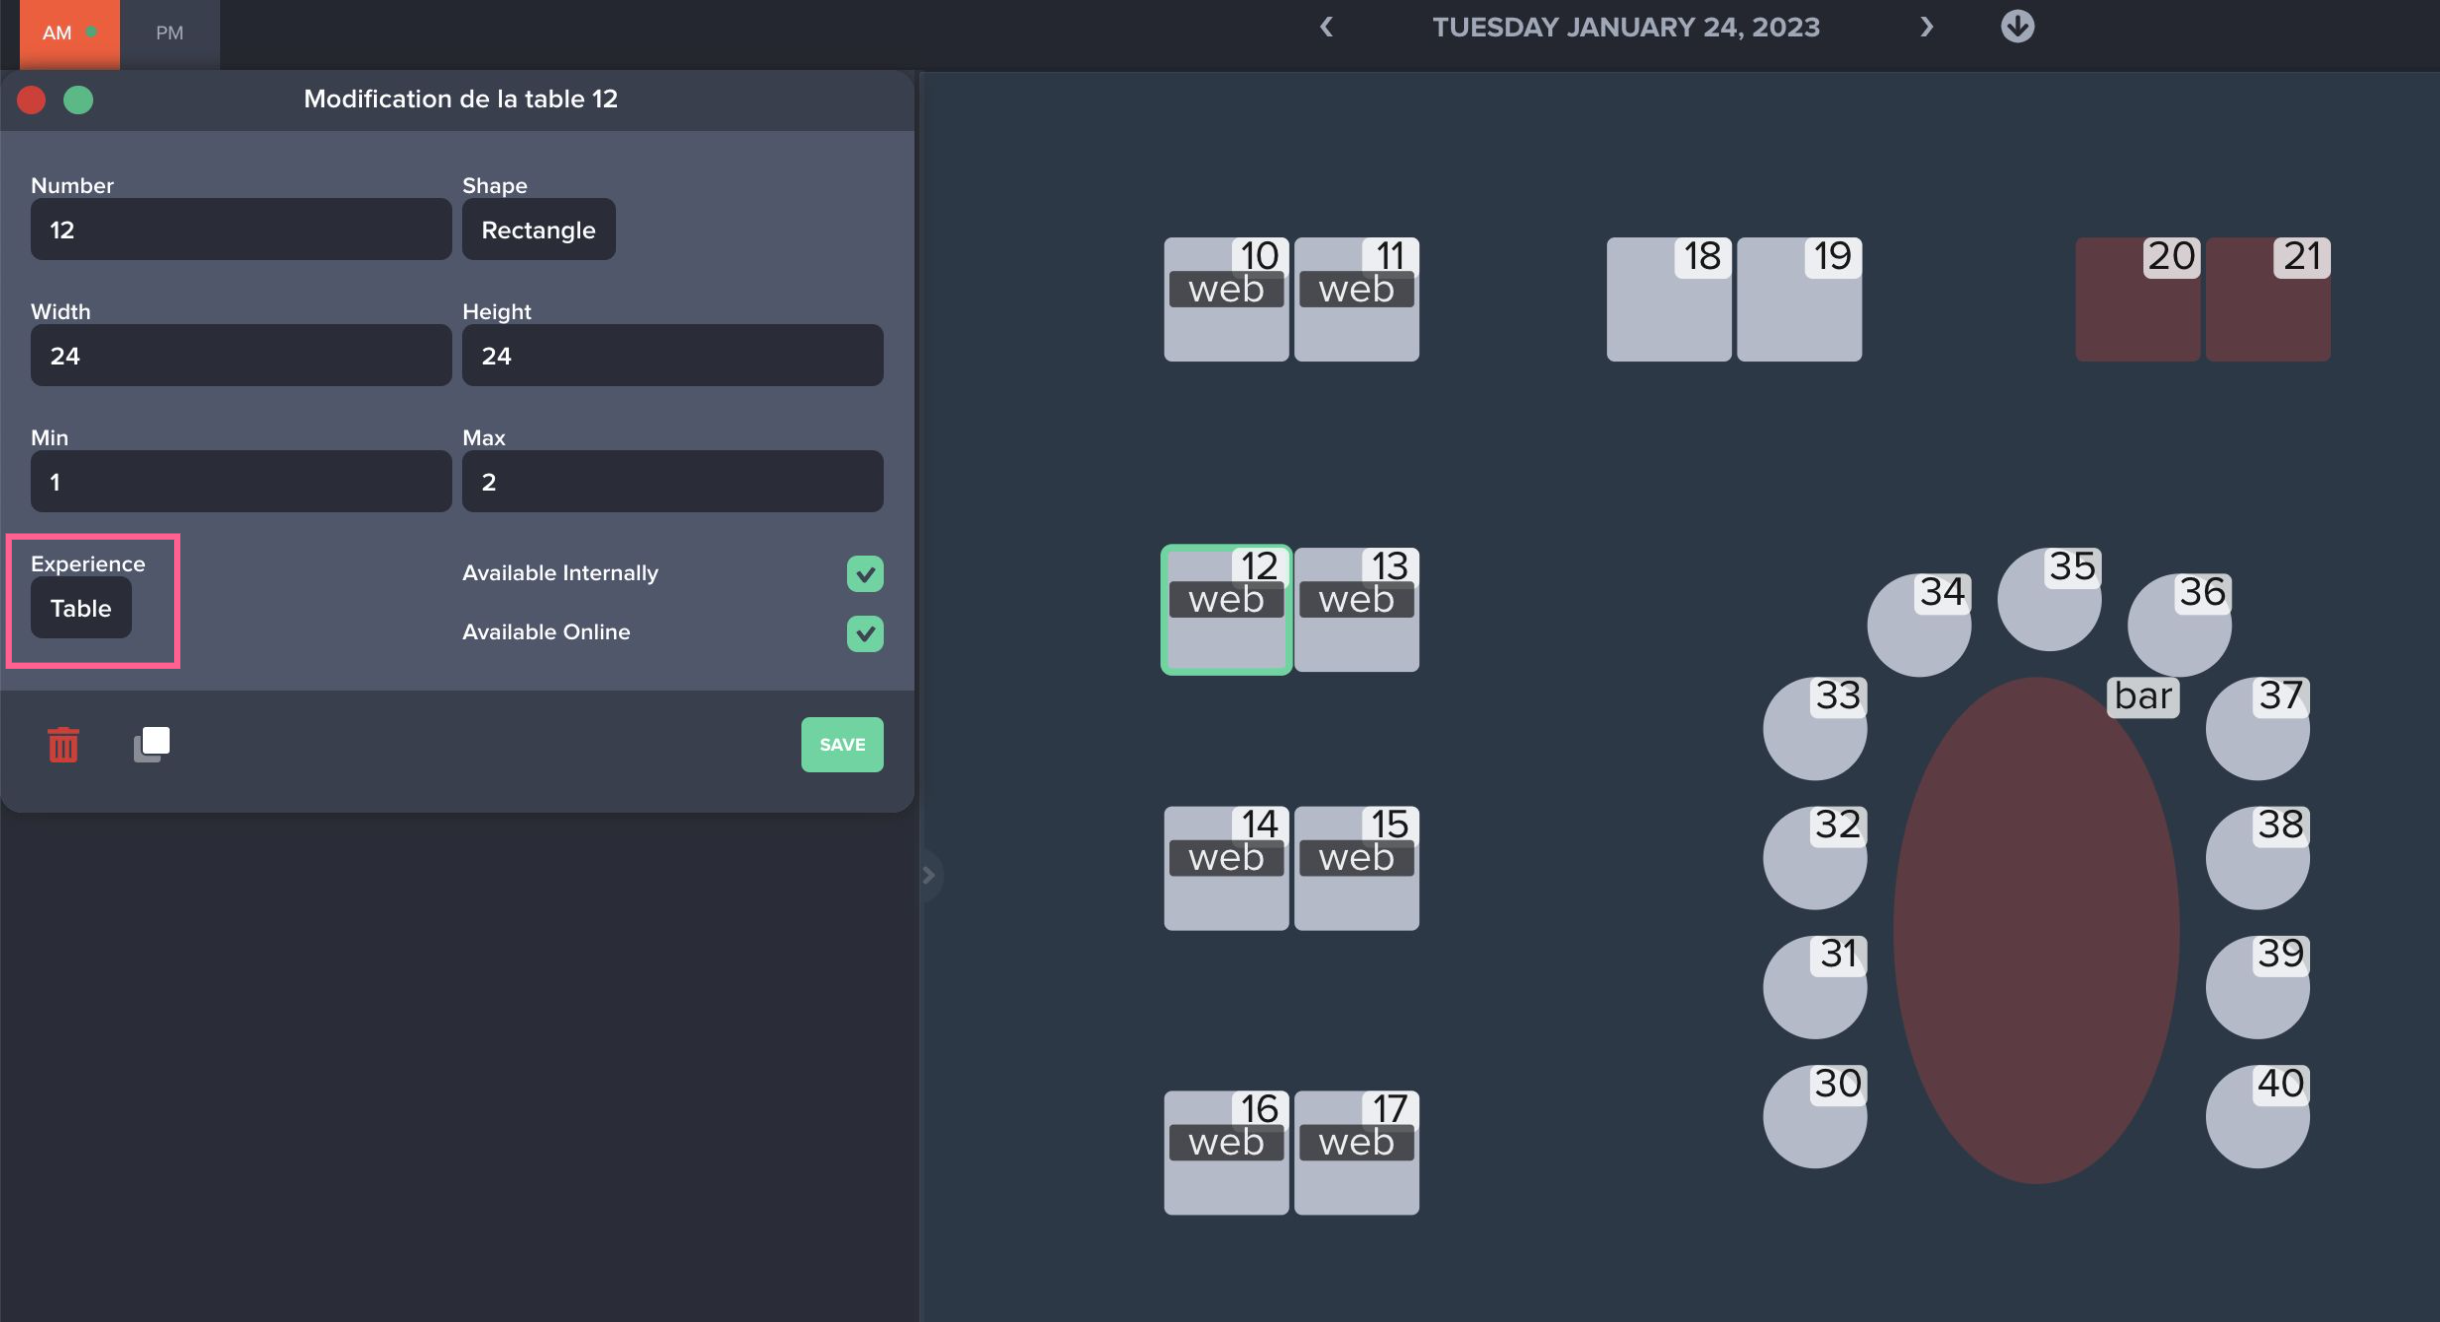Delete table with red trash icon
The width and height of the screenshot is (2440, 1322).
coord(63,745)
